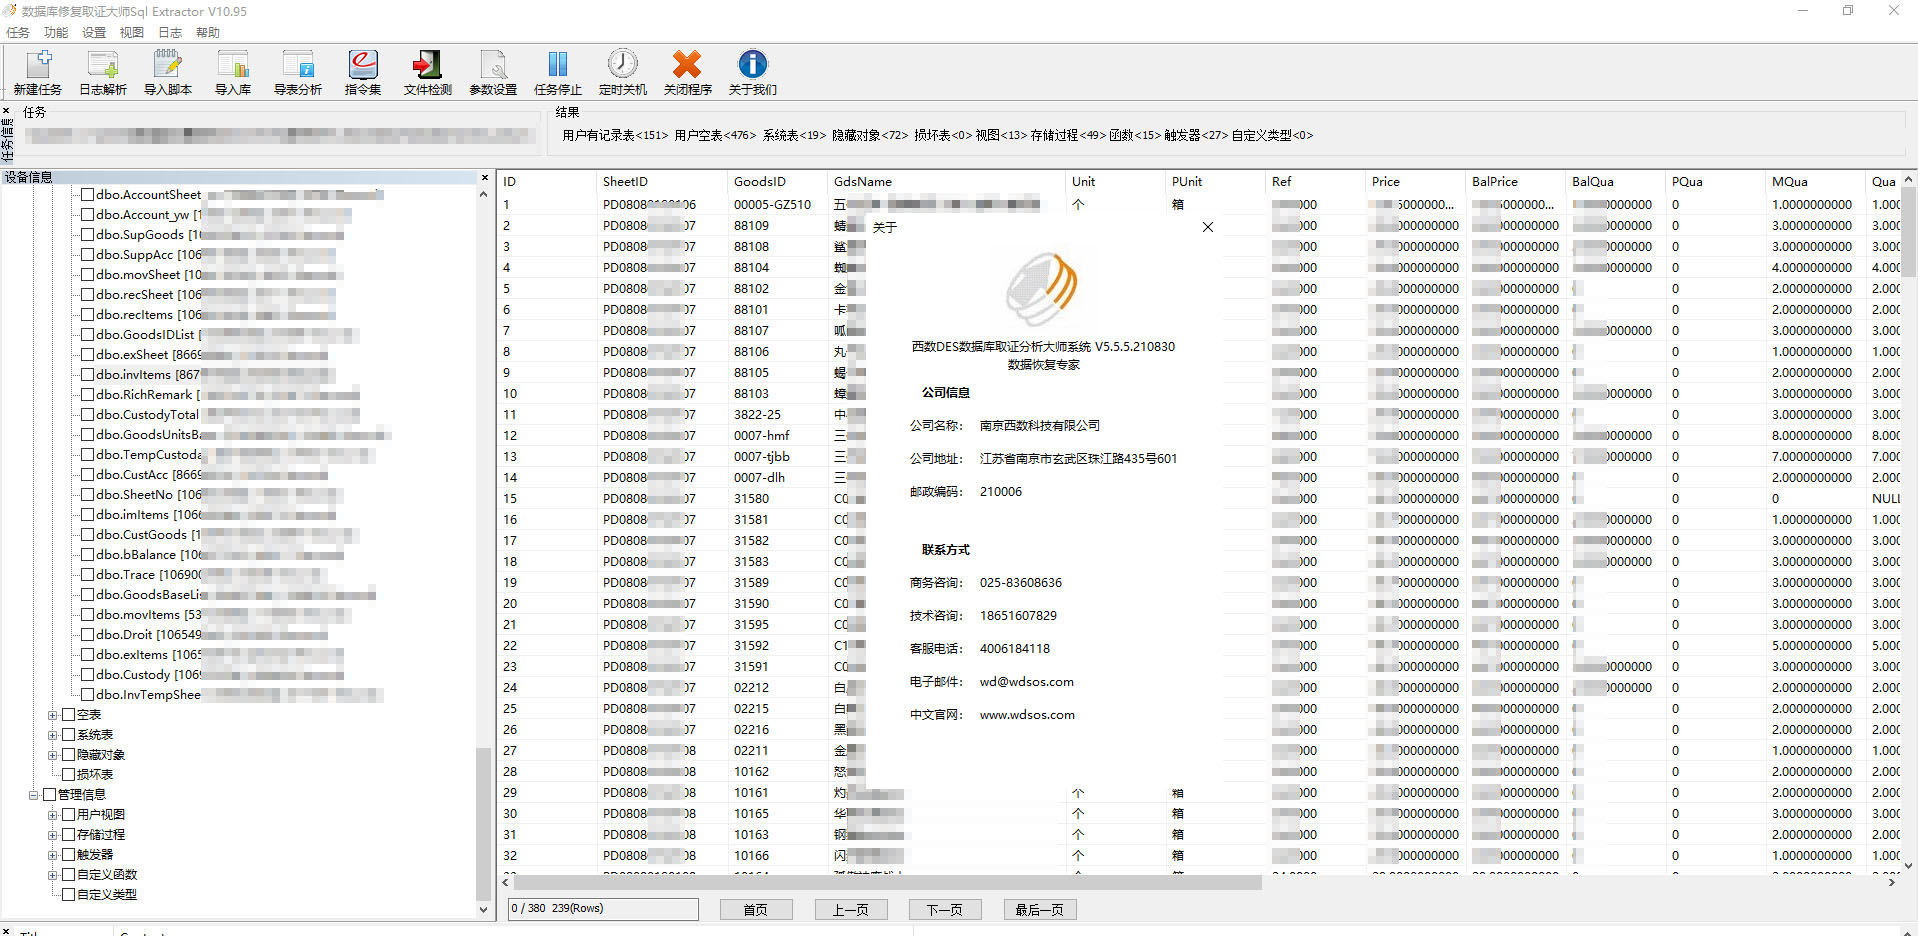Viewport: 1918px width, 936px height.
Task: Open the 任务 menu
Action: tap(18, 32)
